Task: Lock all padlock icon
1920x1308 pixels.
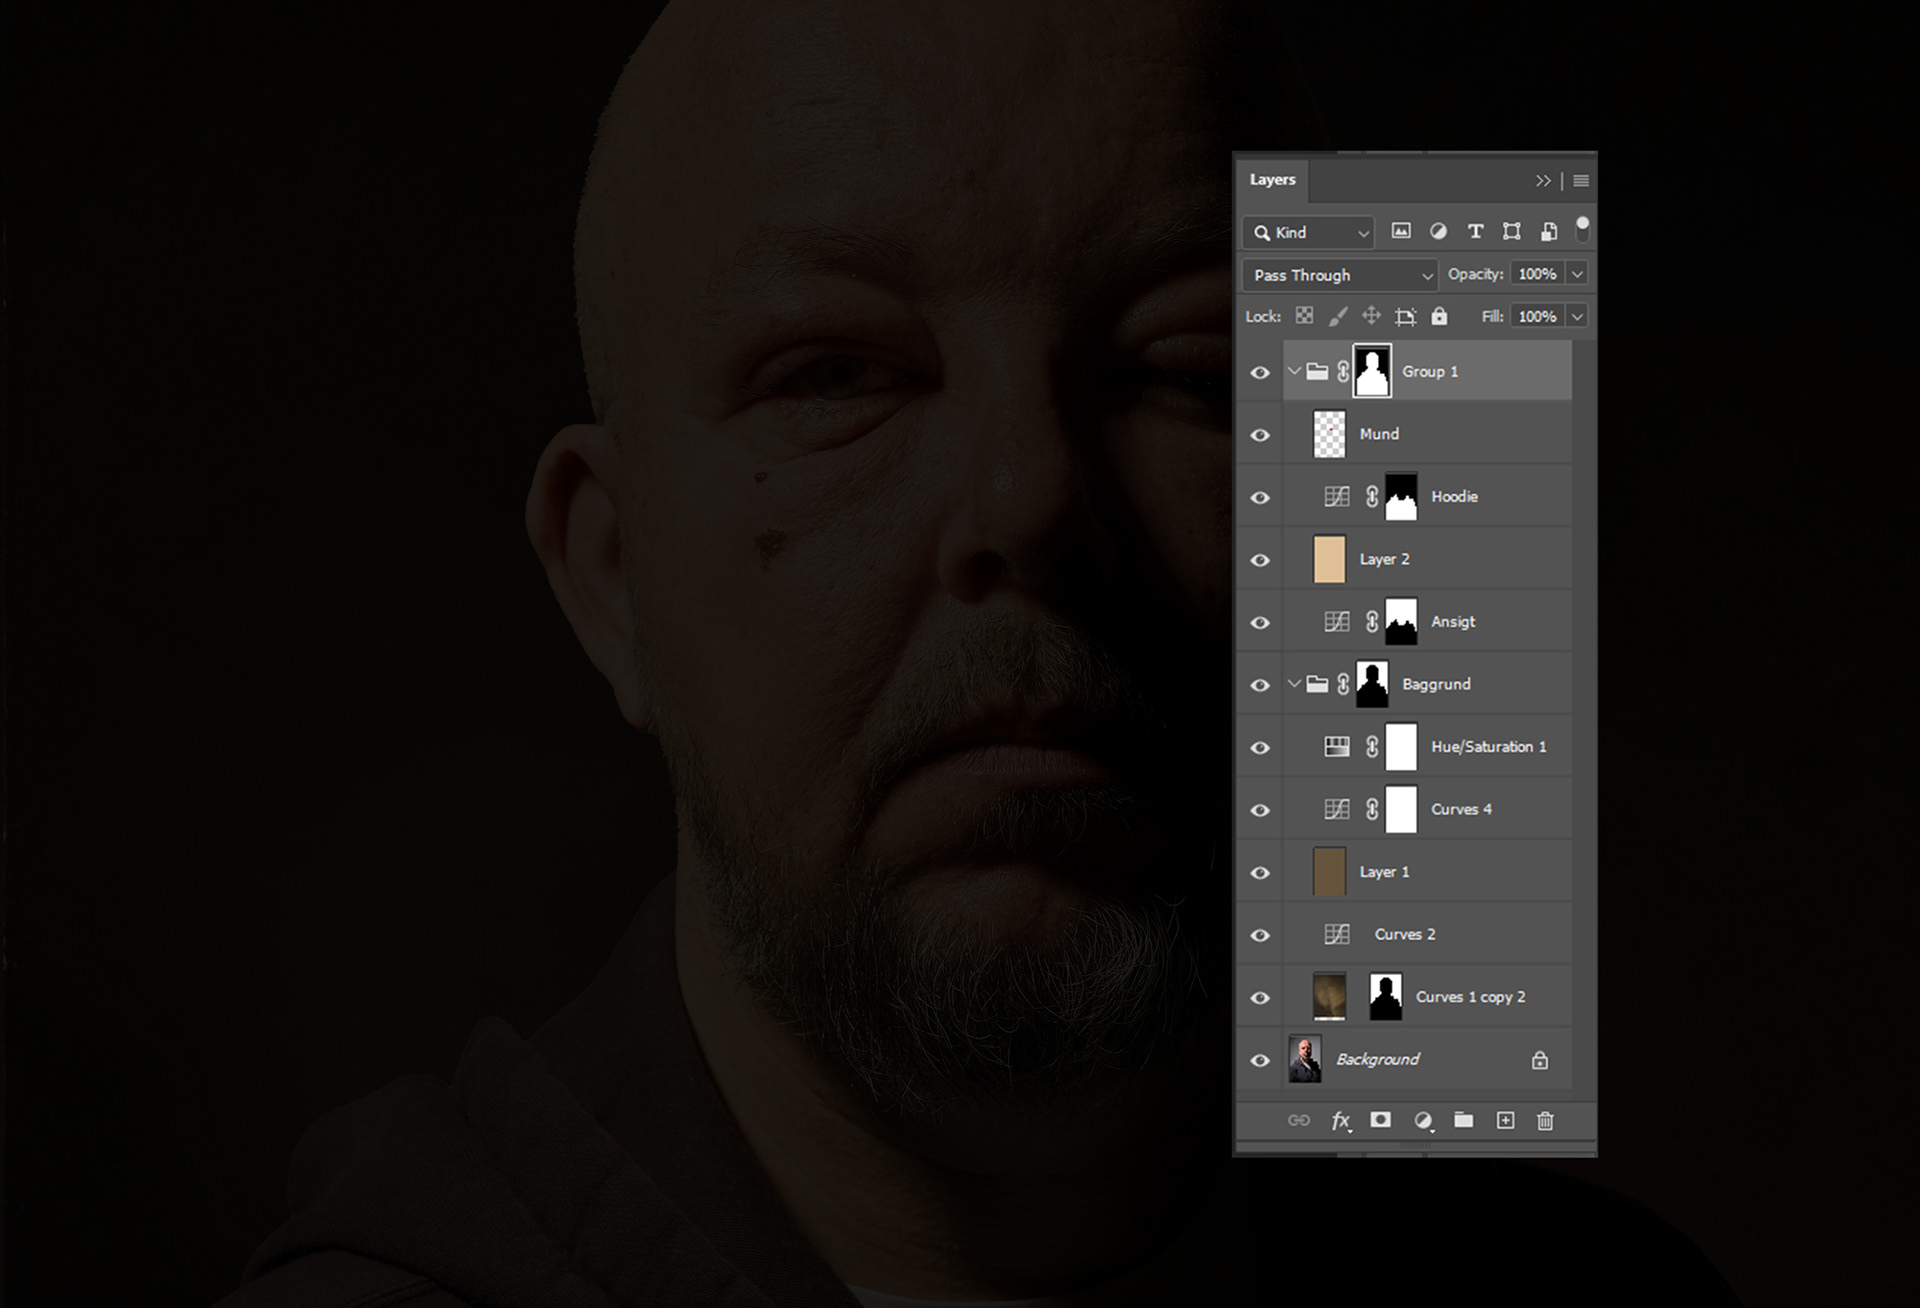Action: 1439,316
